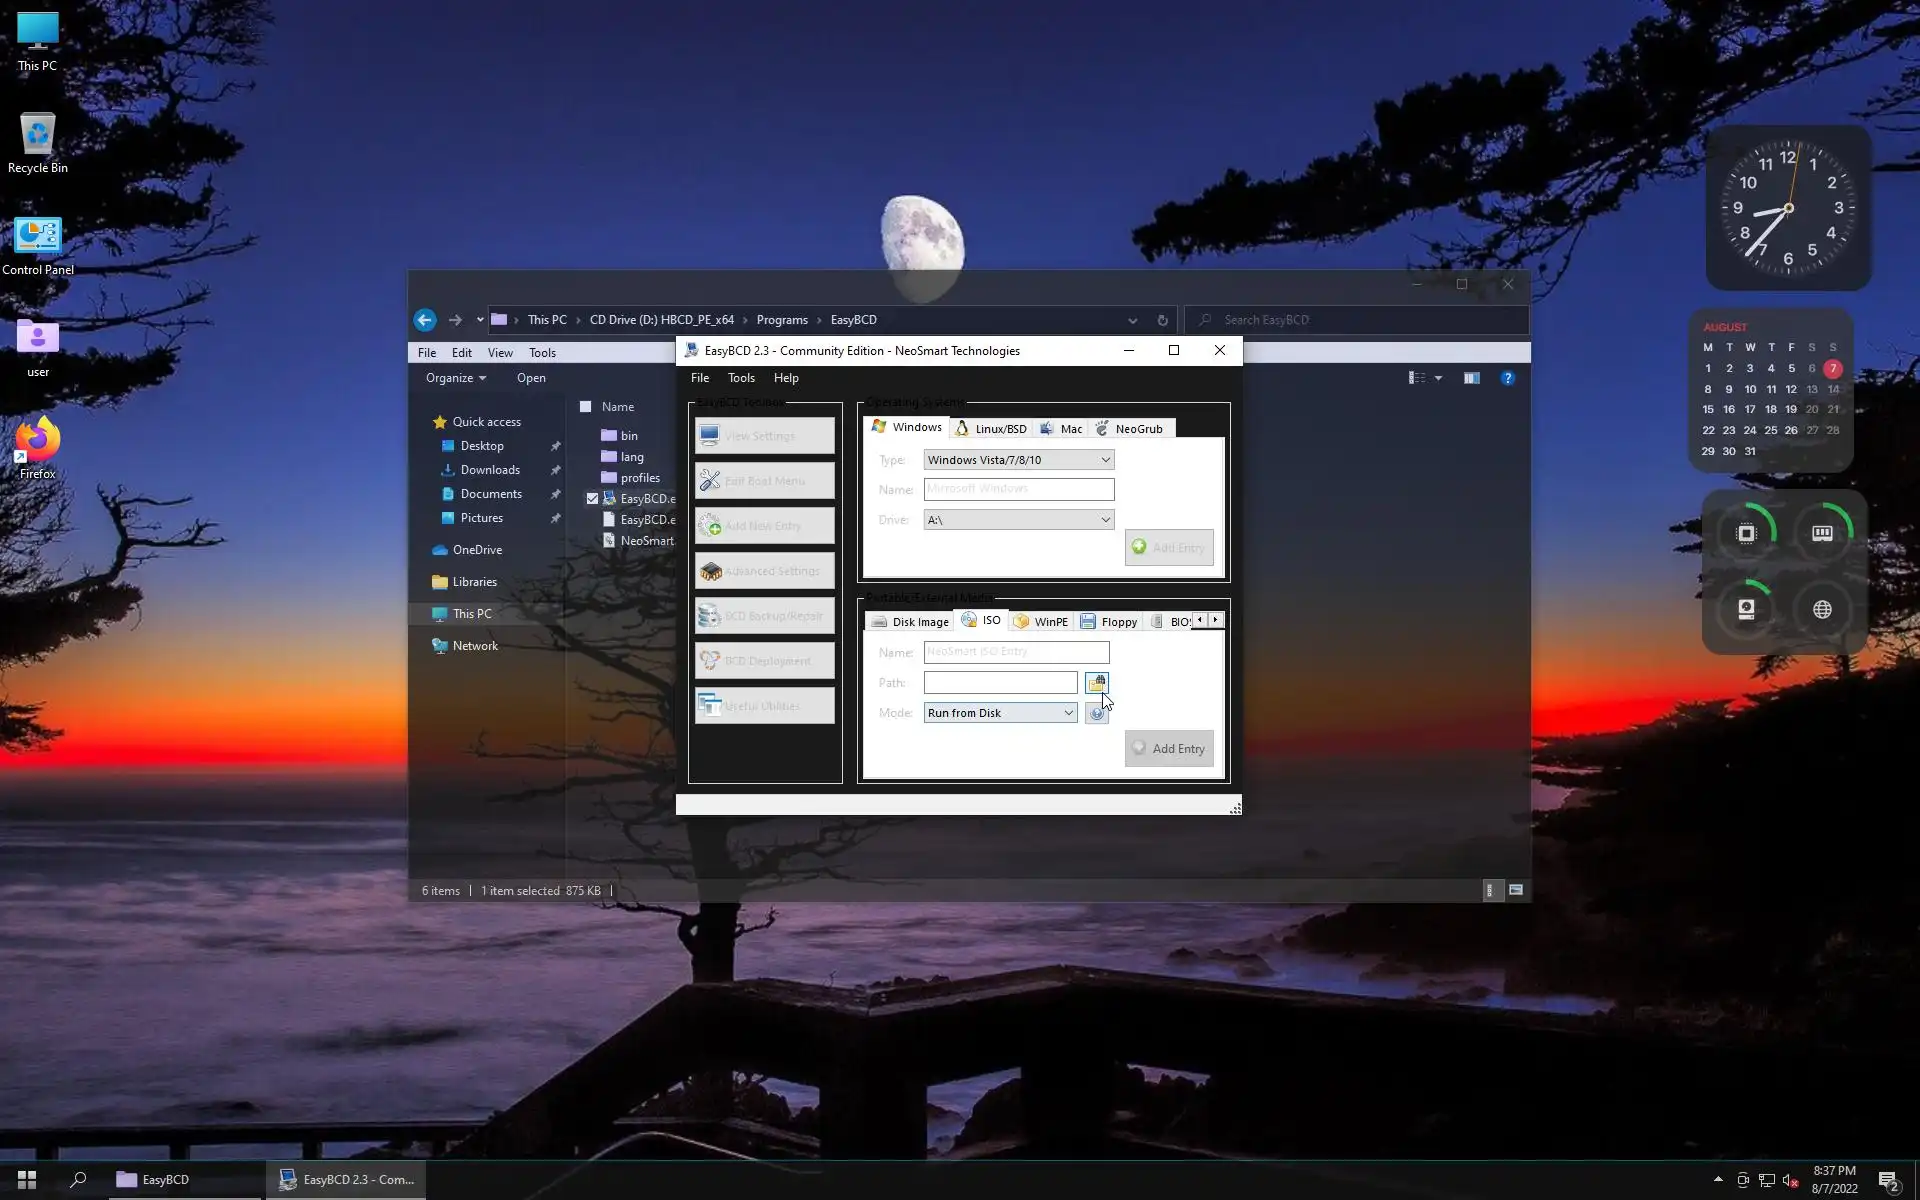The width and height of the screenshot is (1920, 1200).
Task: Open Advanced Settings chip icon button
Action: [765, 571]
